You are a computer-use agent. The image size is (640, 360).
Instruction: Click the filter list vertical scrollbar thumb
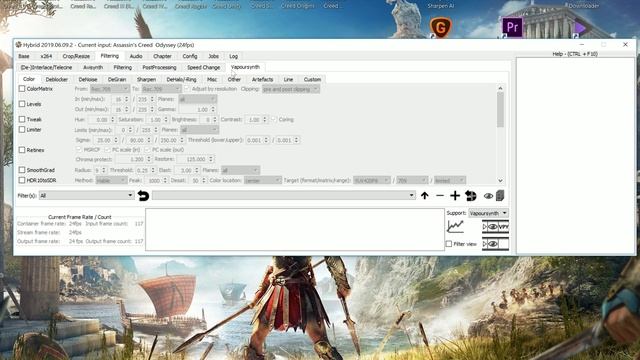500,109
